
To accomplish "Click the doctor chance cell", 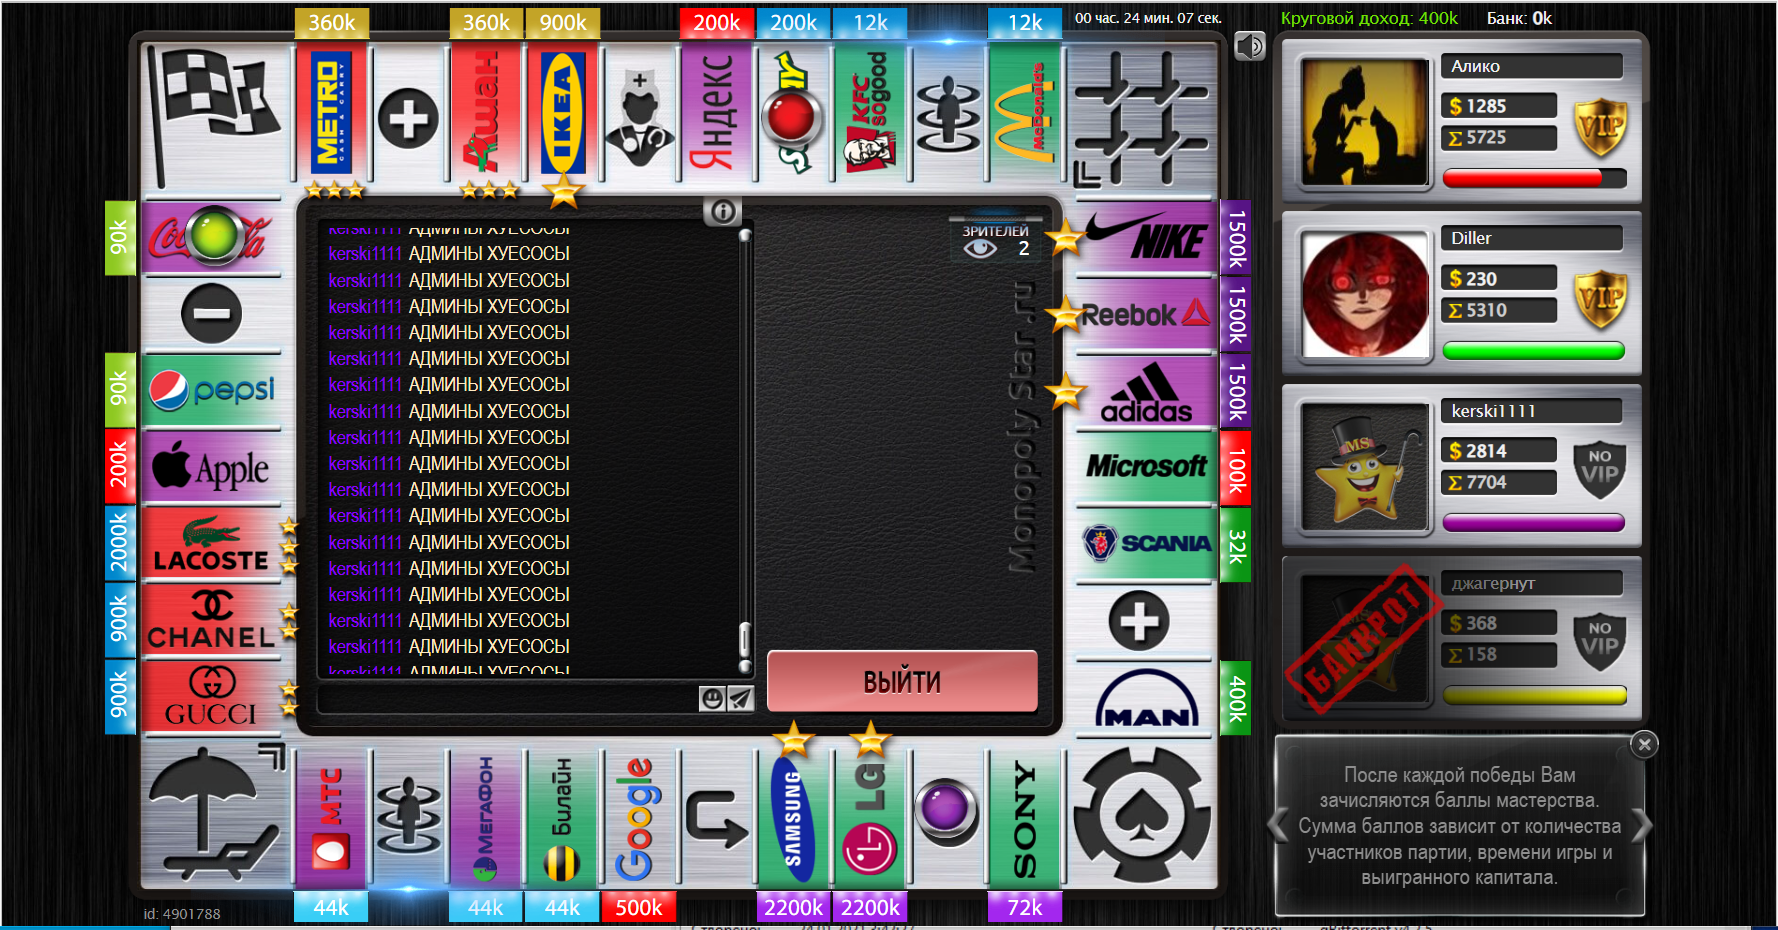I will click(x=640, y=113).
